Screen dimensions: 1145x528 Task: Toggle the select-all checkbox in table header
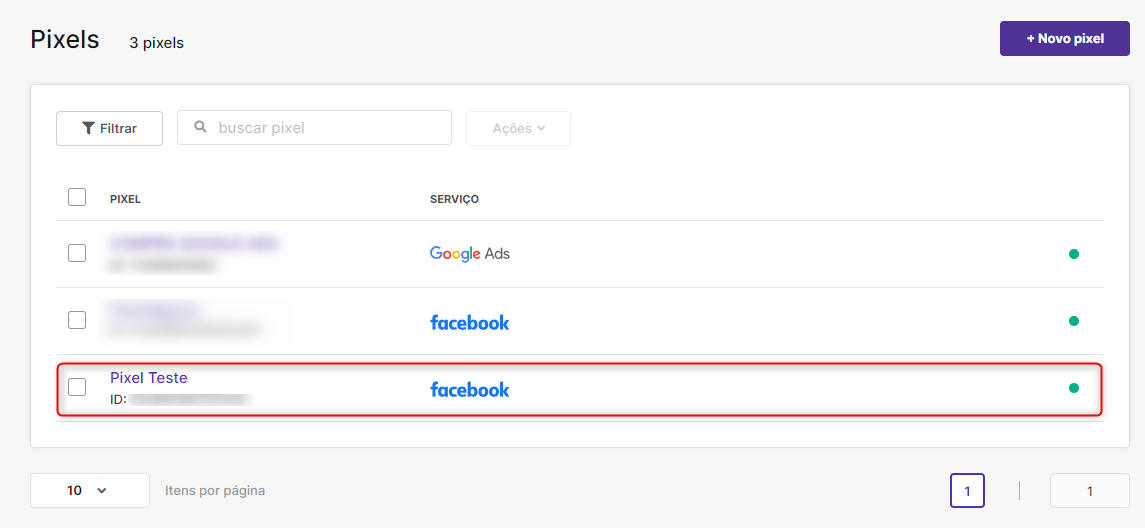click(77, 197)
